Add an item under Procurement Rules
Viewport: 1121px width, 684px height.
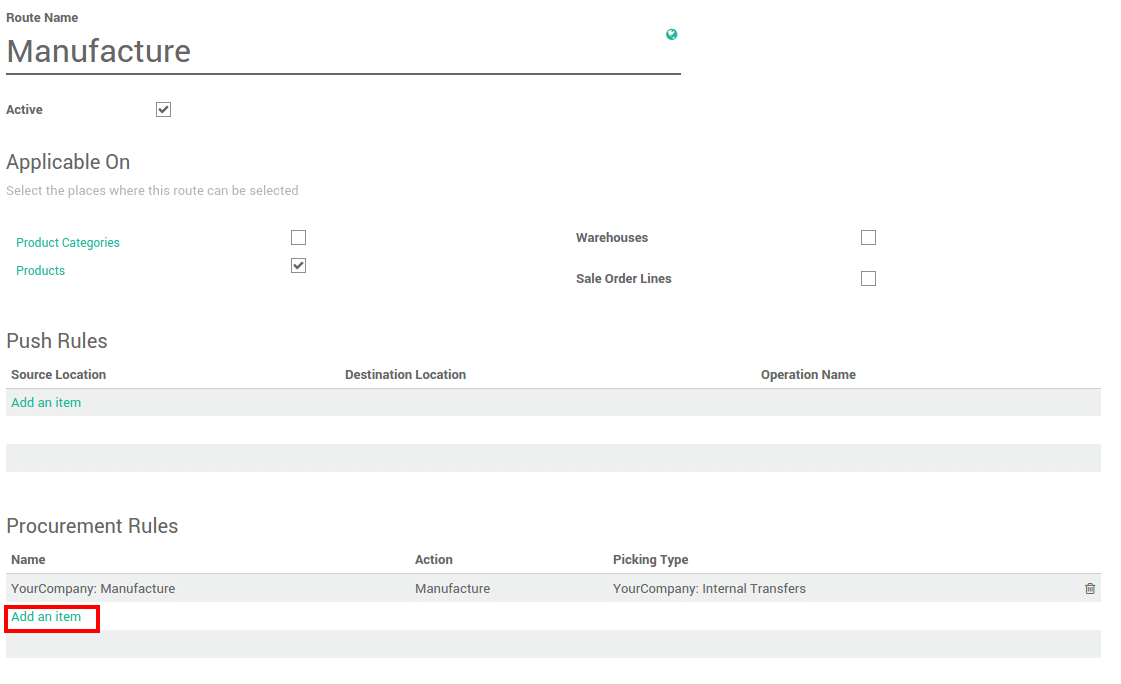[45, 617]
